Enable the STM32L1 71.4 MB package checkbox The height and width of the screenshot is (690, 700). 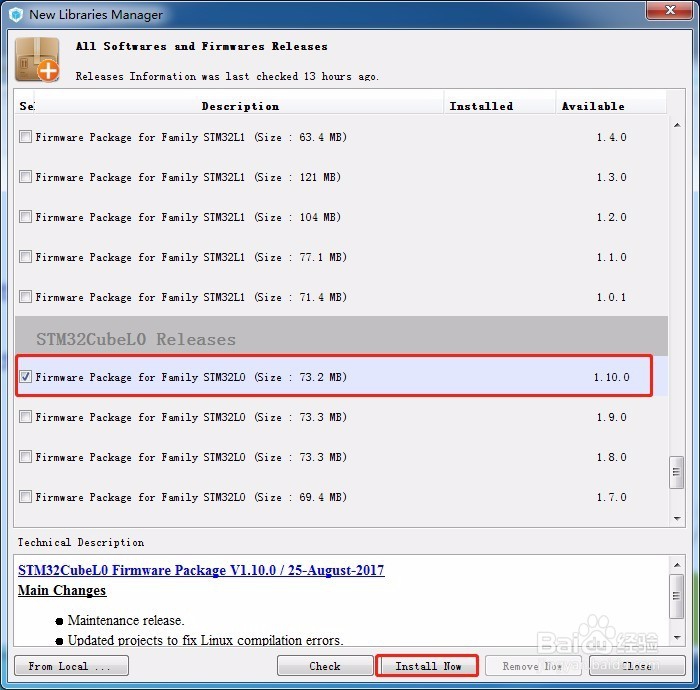point(25,297)
